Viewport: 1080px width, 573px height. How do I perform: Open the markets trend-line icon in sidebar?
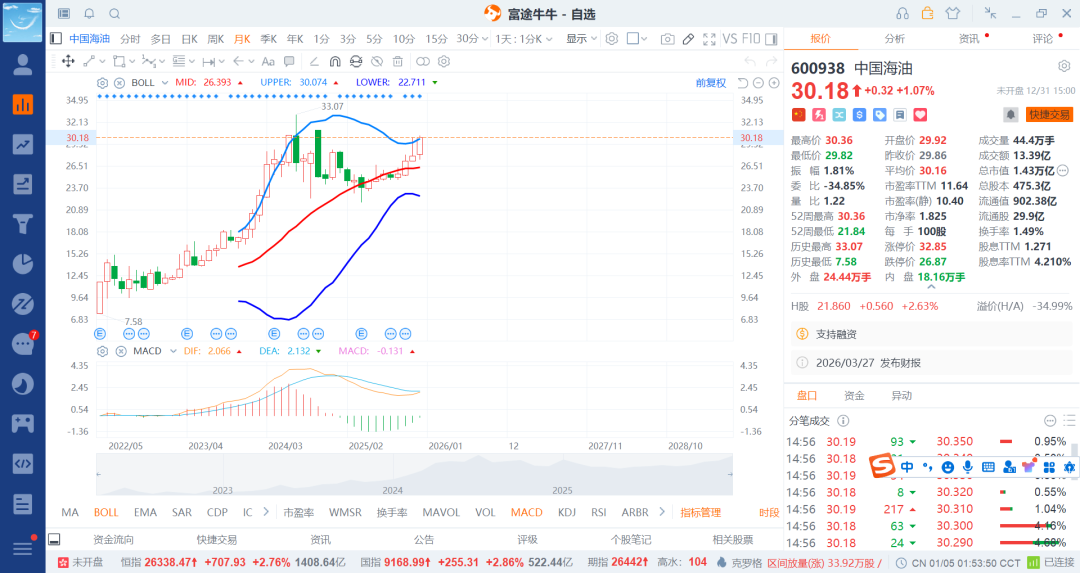23,144
